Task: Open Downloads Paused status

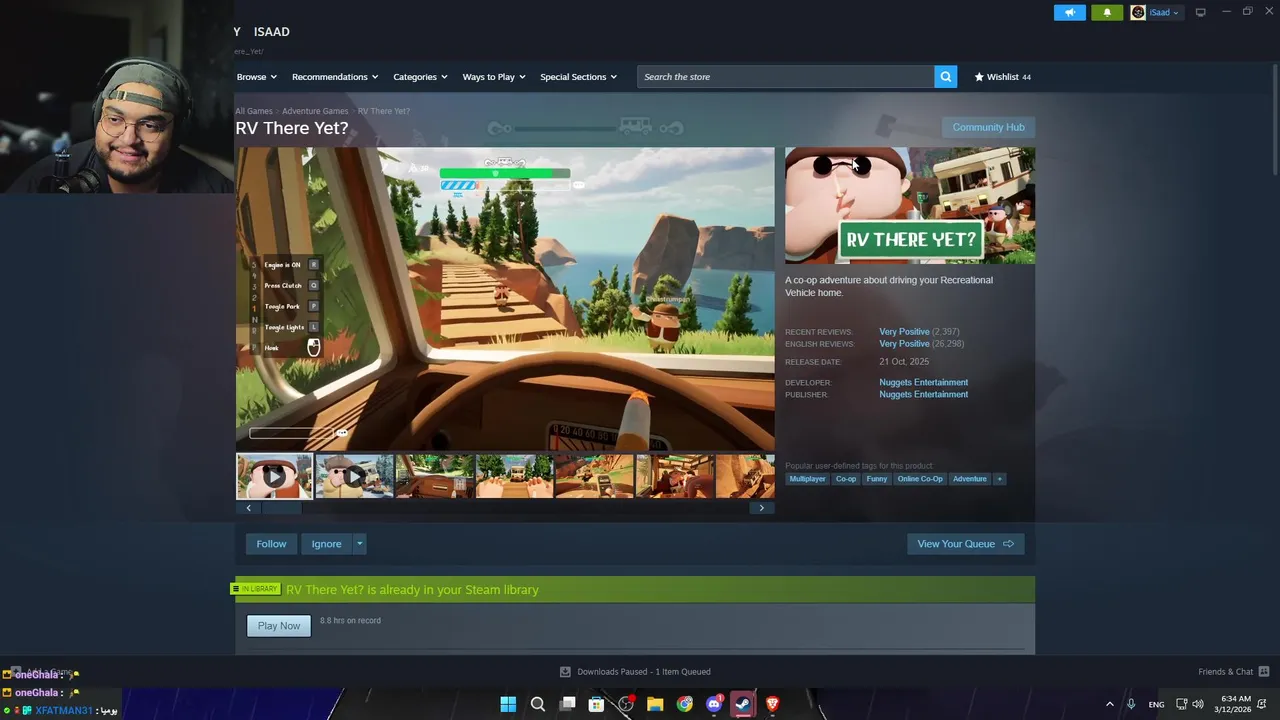Action: (x=635, y=672)
